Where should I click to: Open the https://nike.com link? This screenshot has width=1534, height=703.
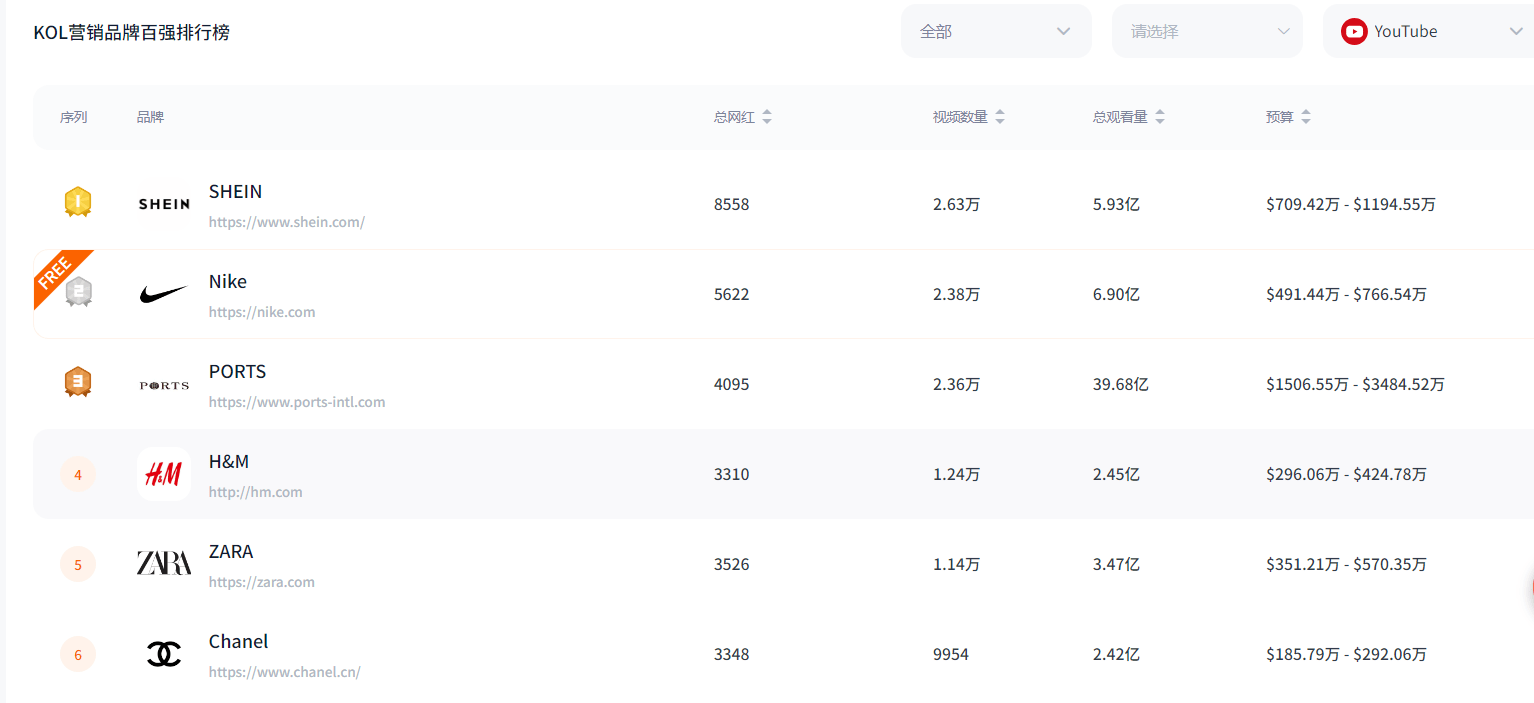click(262, 312)
